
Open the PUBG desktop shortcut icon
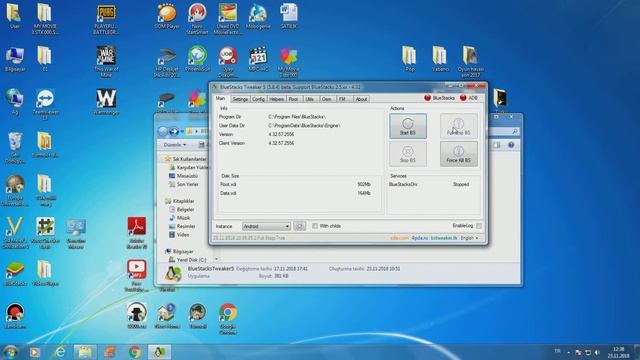pyautogui.click(x=106, y=19)
